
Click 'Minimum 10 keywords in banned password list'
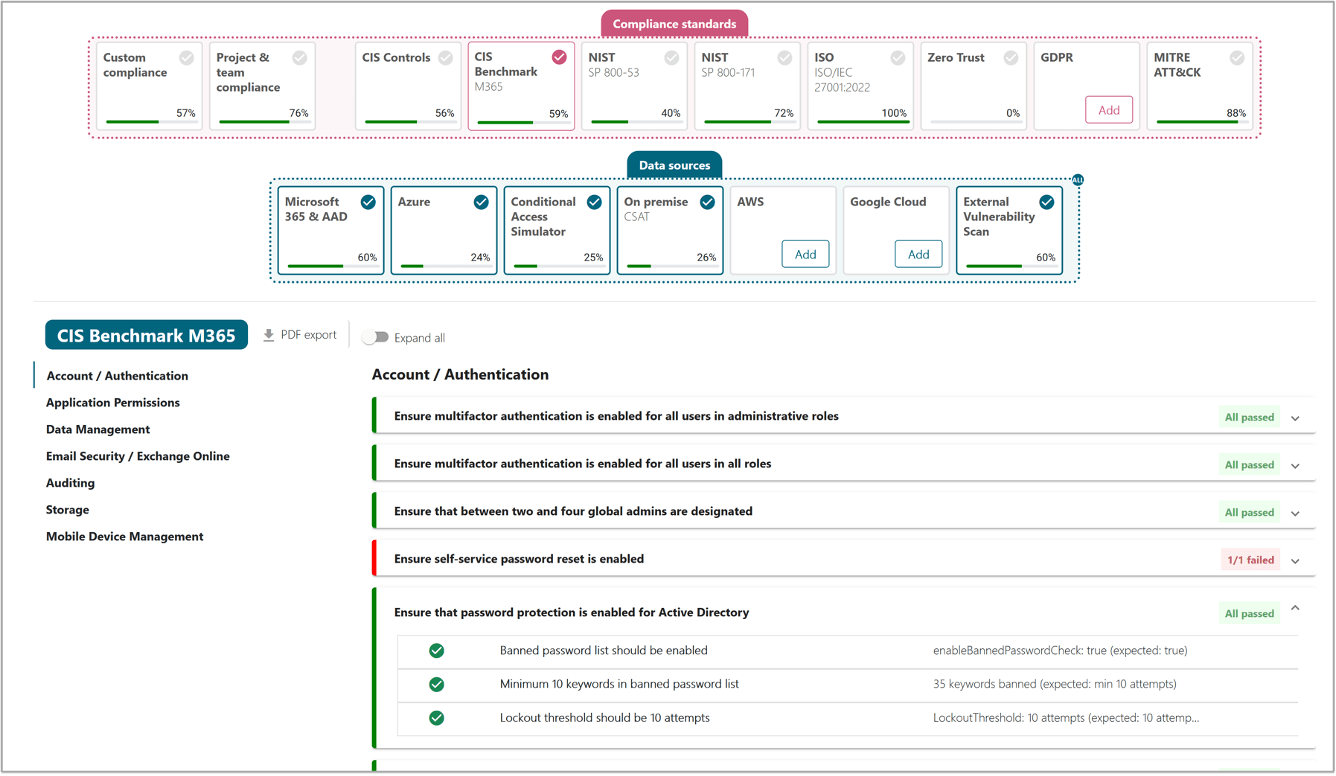[x=620, y=685]
